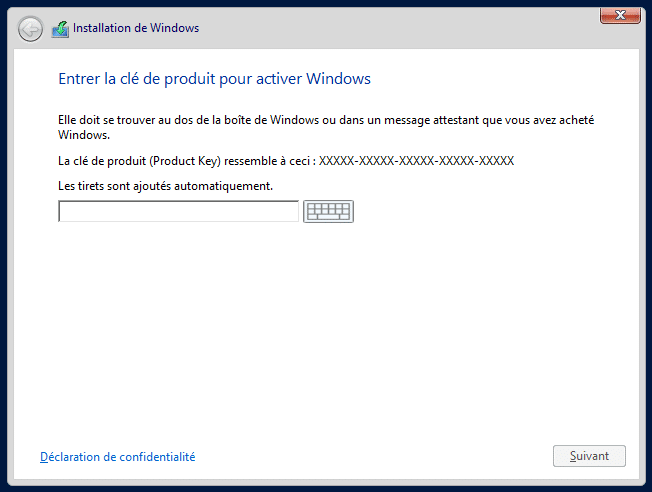Image resolution: width=652 pixels, height=492 pixels.
Task: Click the Suivant button
Action: 589,456
